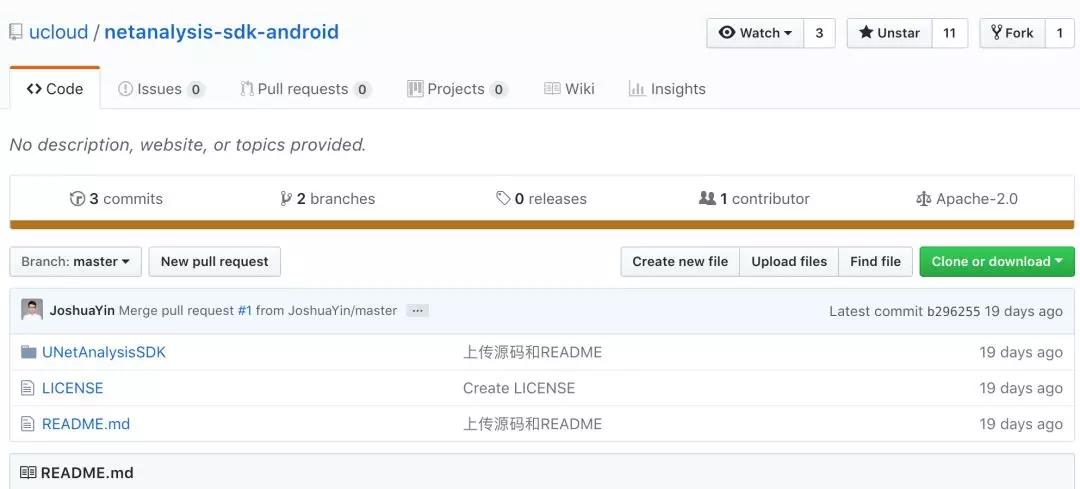
Task: Click README.md header book icon
Action: coord(28,472)
